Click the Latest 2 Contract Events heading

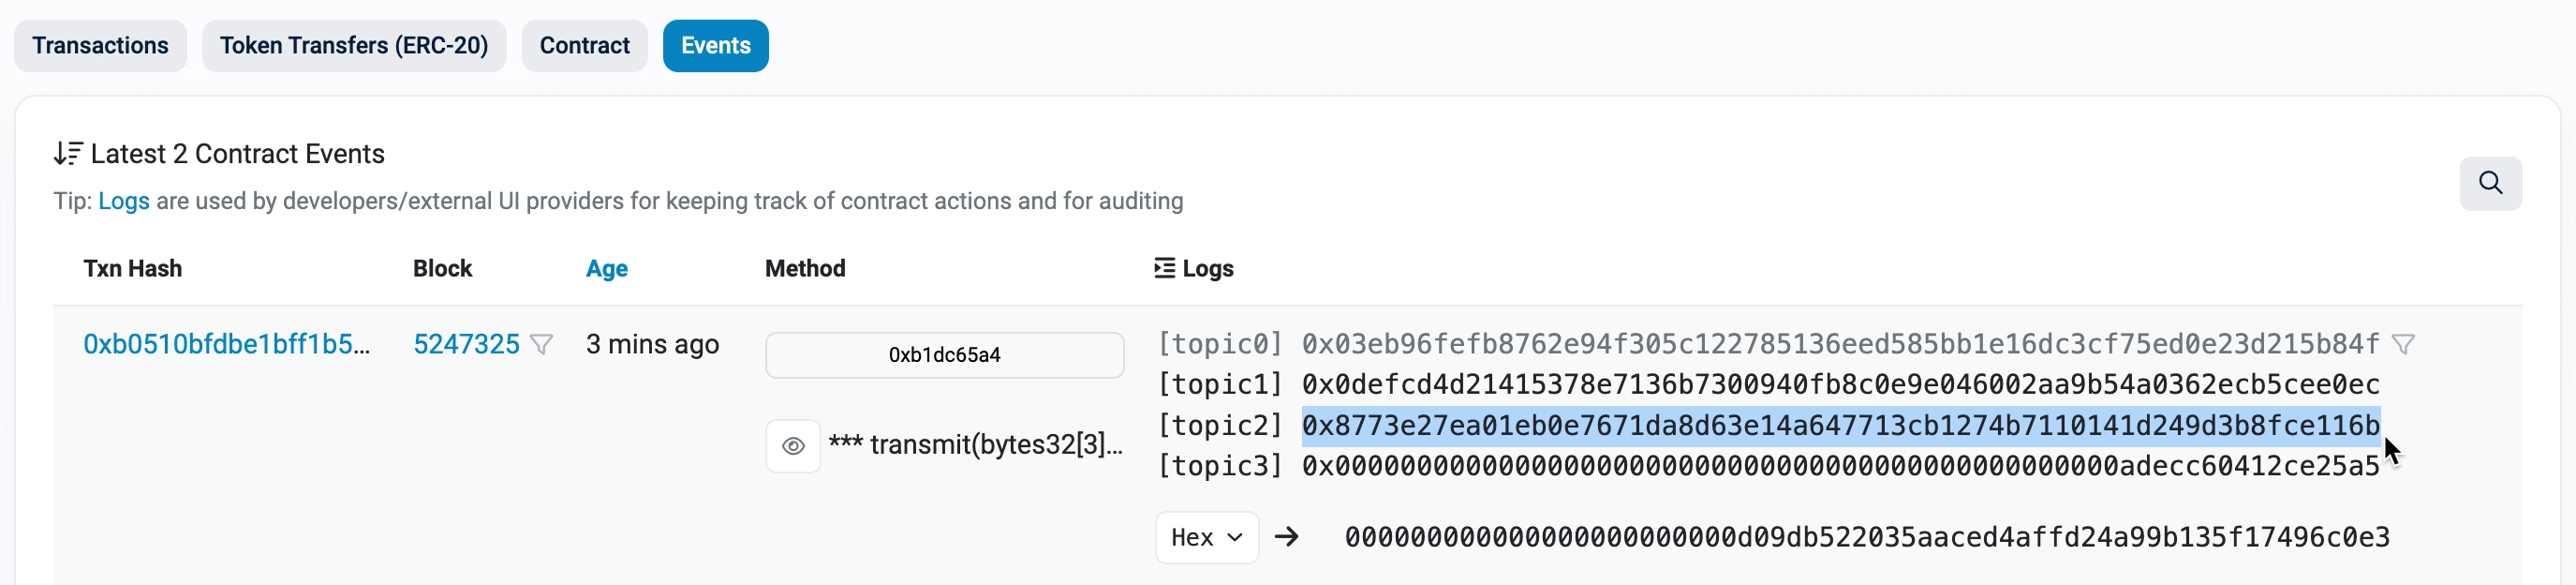click(237, 154)
